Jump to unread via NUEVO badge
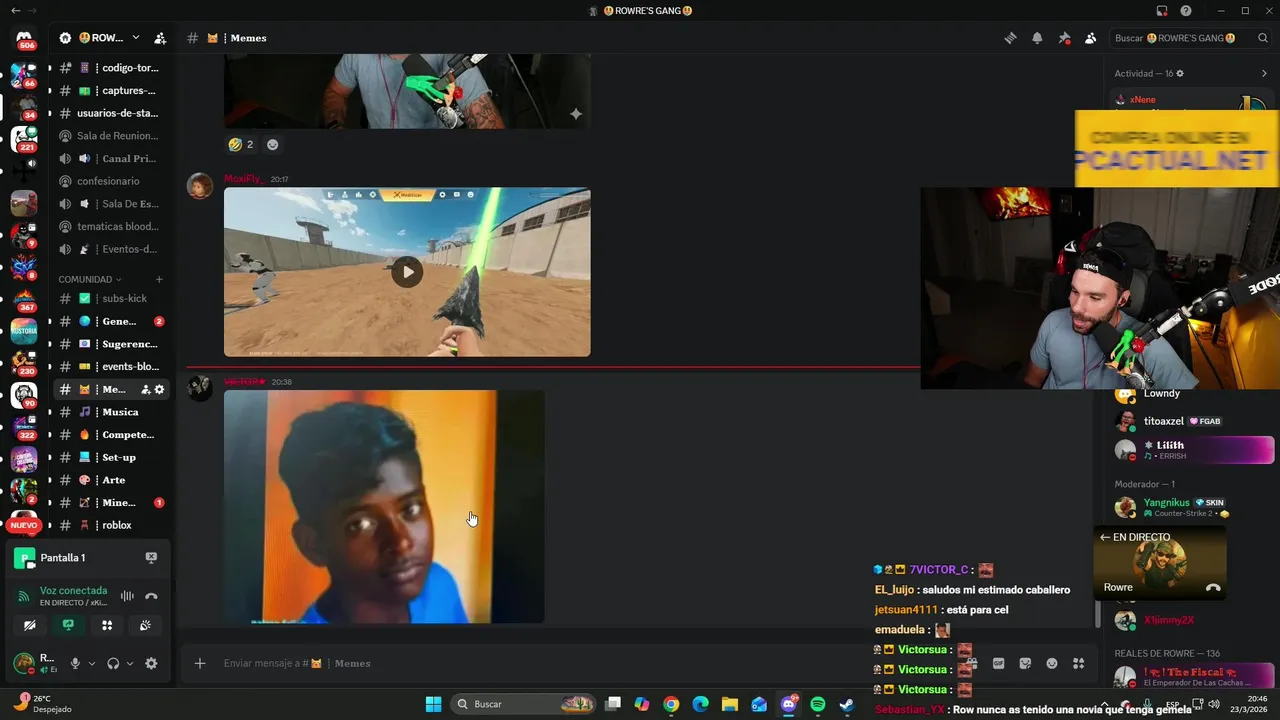 click(24, 525)
